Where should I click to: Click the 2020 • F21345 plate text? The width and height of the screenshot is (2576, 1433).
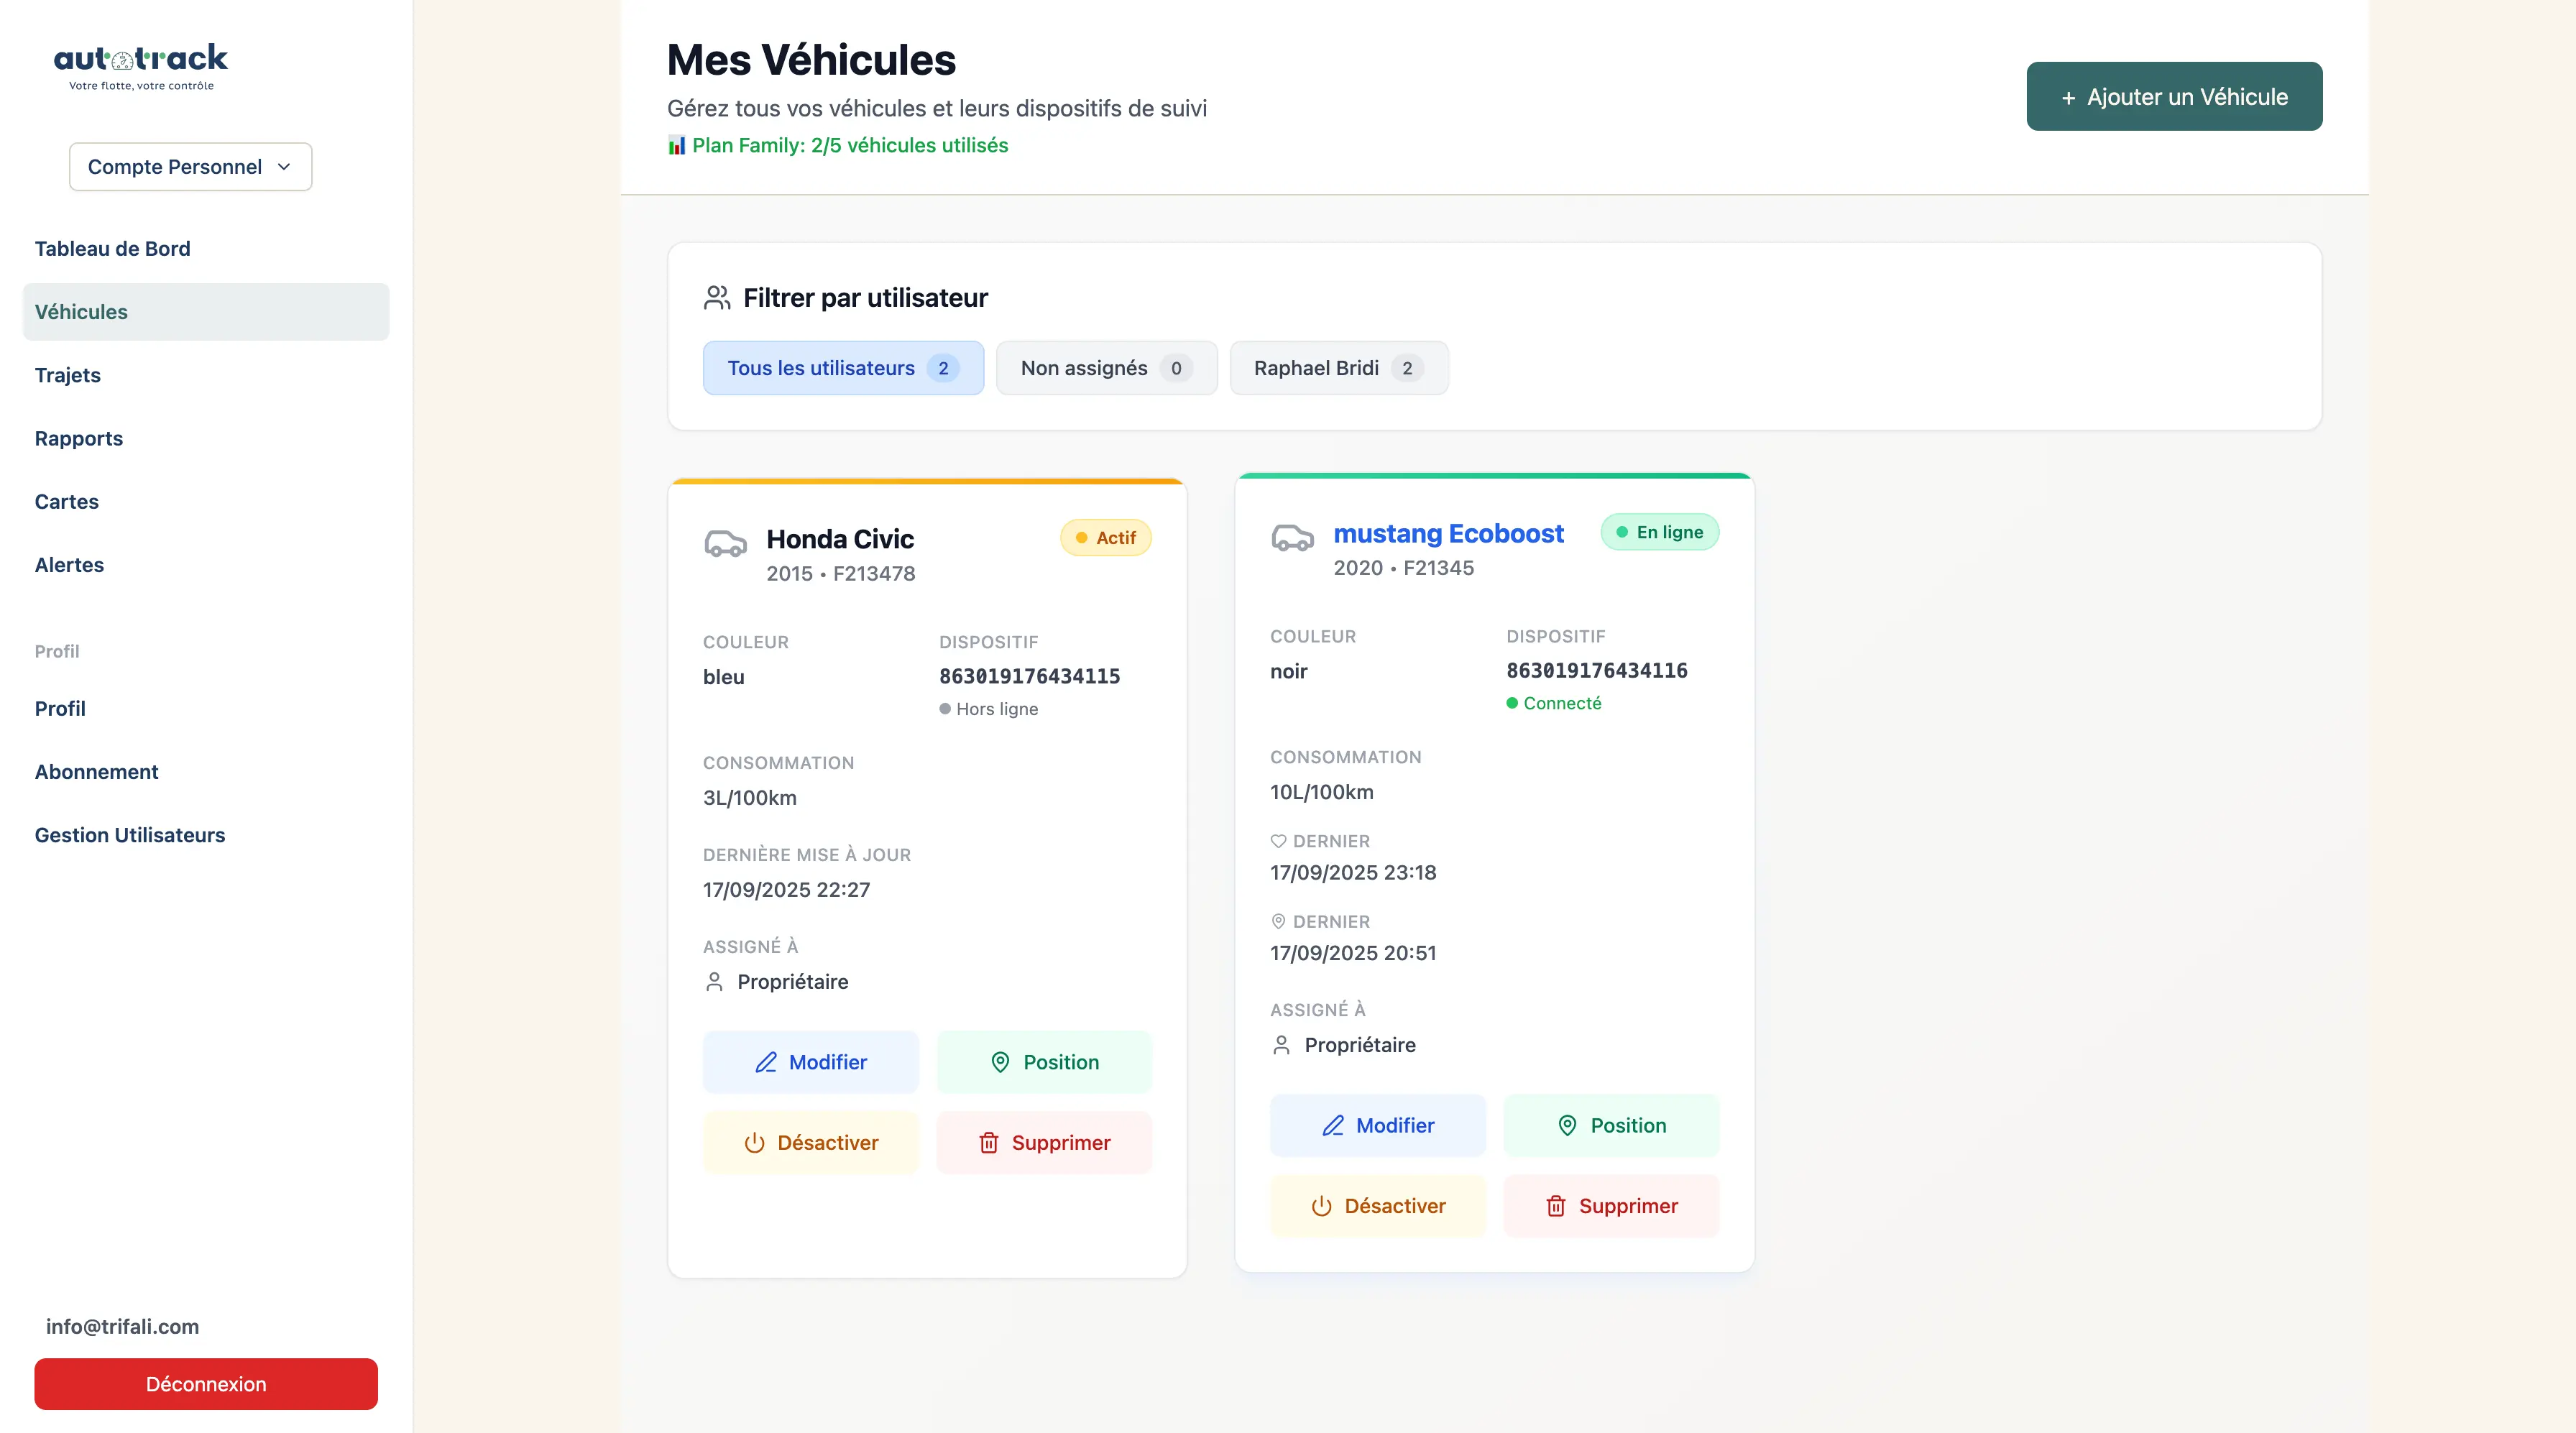click(x=1404, y=568)
